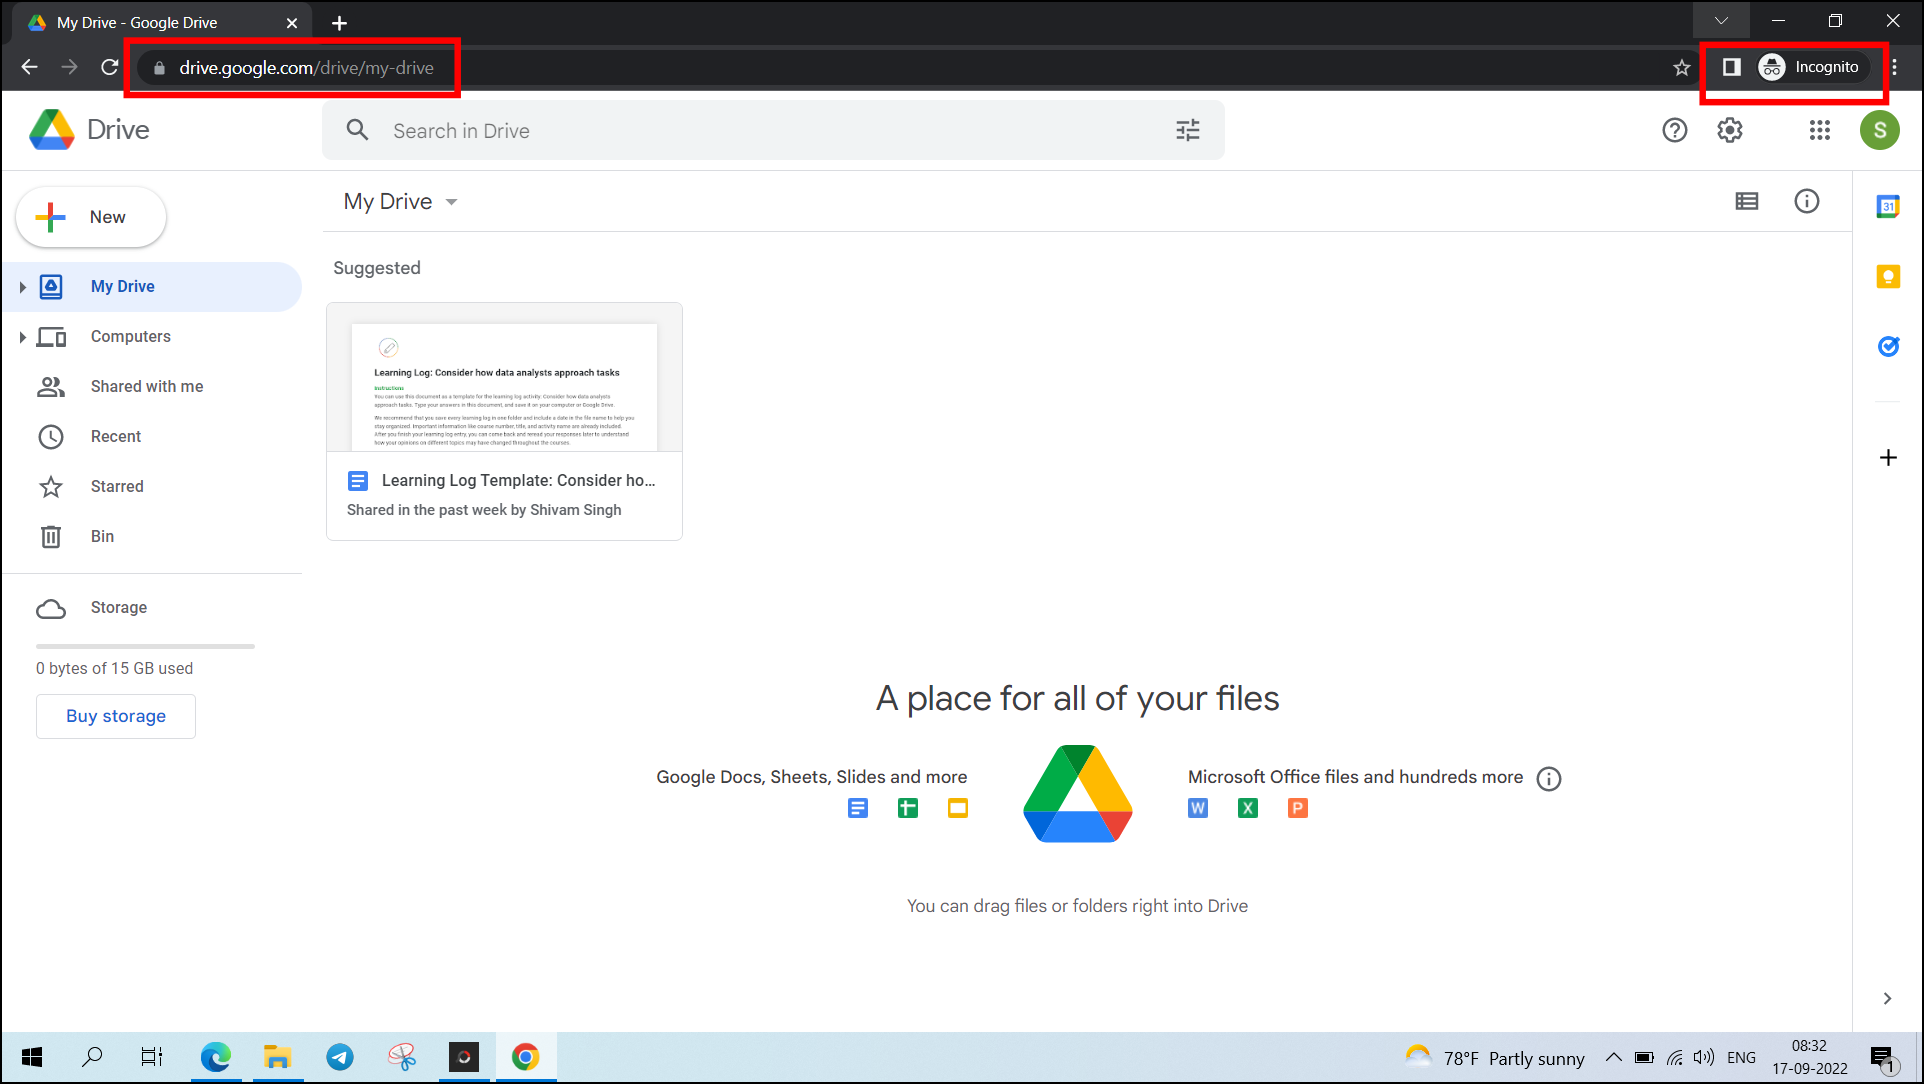Open Chrome side panel icon
Image resolution: width=1924 pixels, height=1084 pixels.
[x=1731, y=67]
